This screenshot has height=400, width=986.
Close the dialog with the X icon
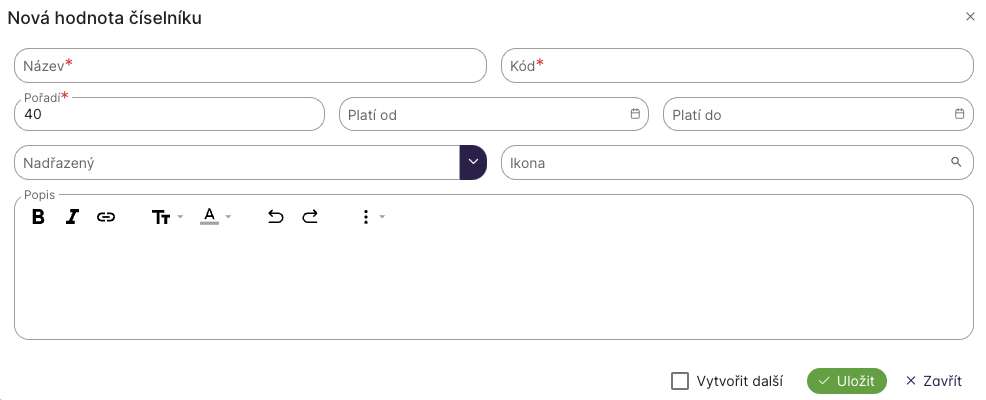970,17
